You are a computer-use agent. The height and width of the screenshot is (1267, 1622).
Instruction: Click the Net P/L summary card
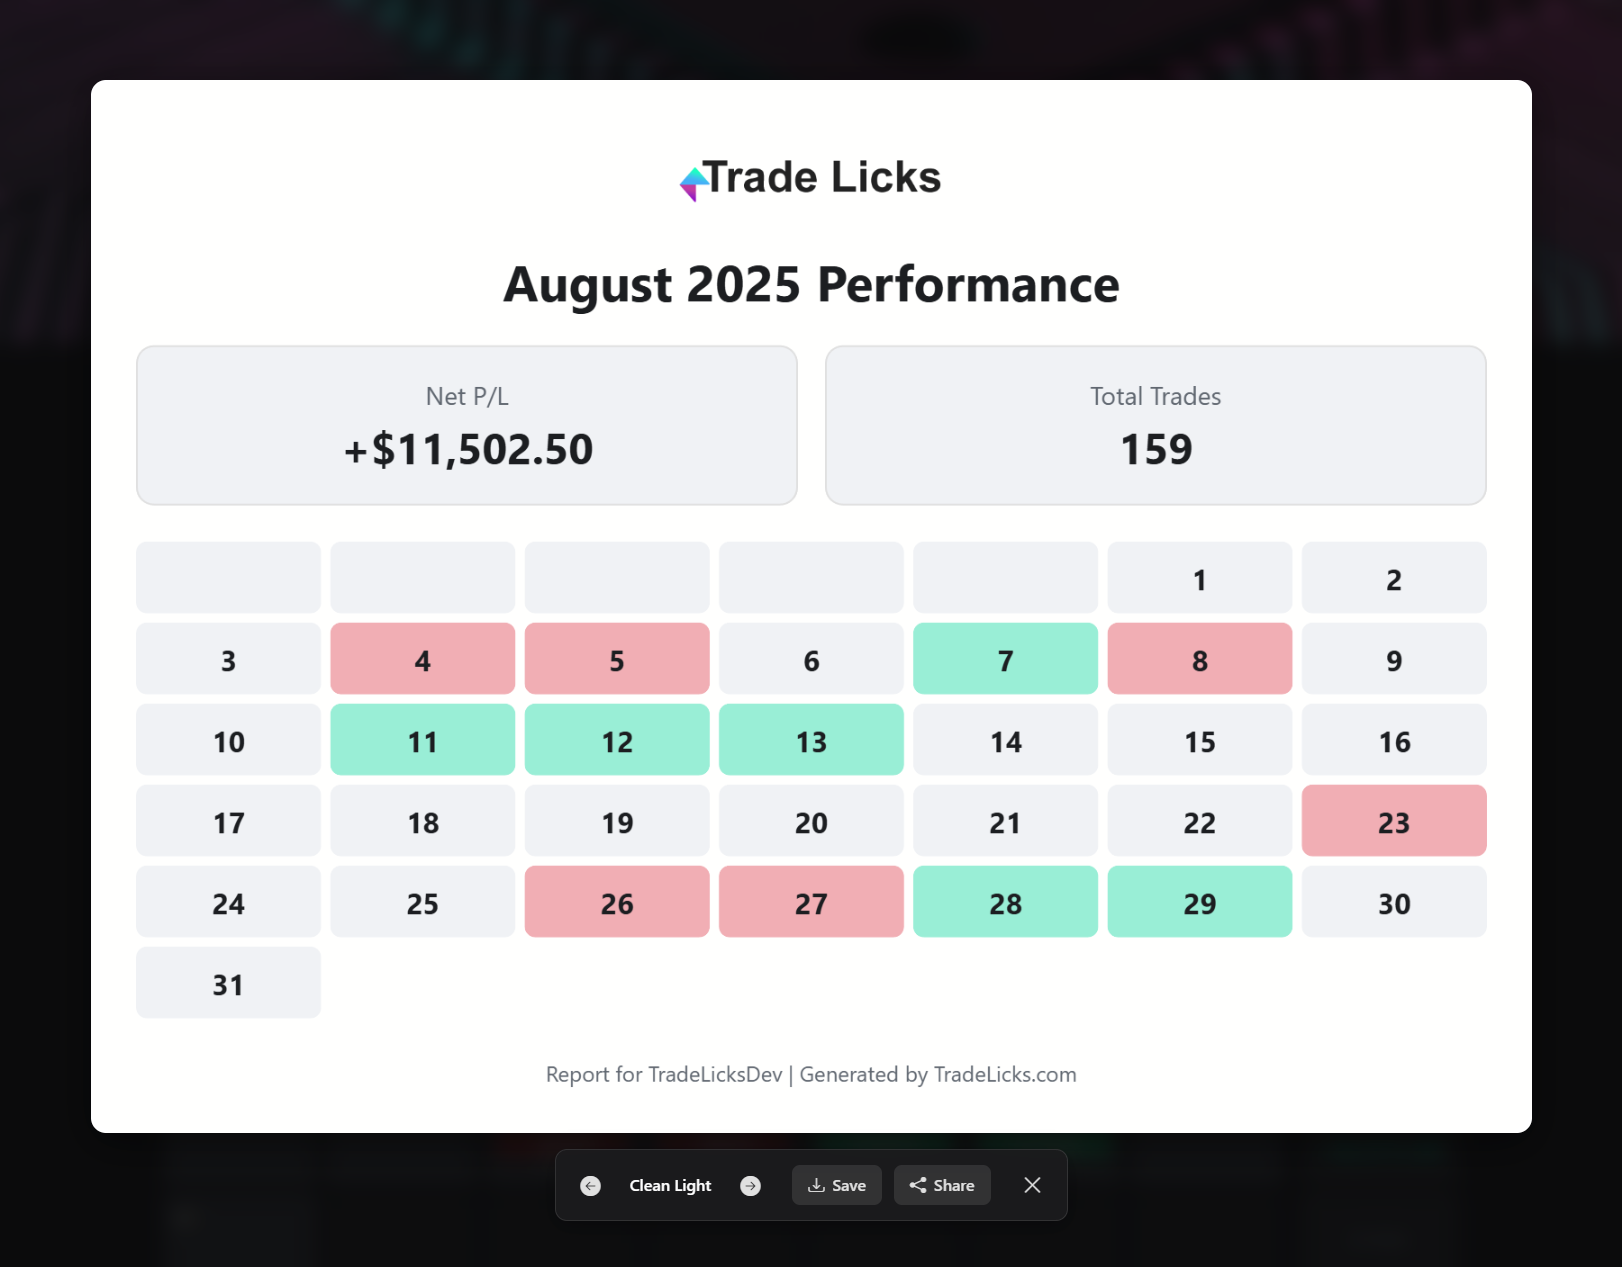tap(466, 424)
